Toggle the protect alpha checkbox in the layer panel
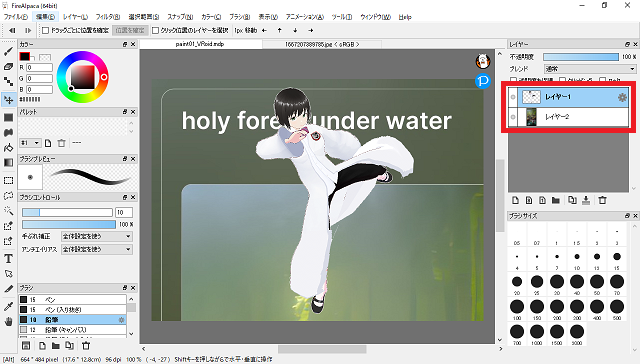 click(513, 80)
